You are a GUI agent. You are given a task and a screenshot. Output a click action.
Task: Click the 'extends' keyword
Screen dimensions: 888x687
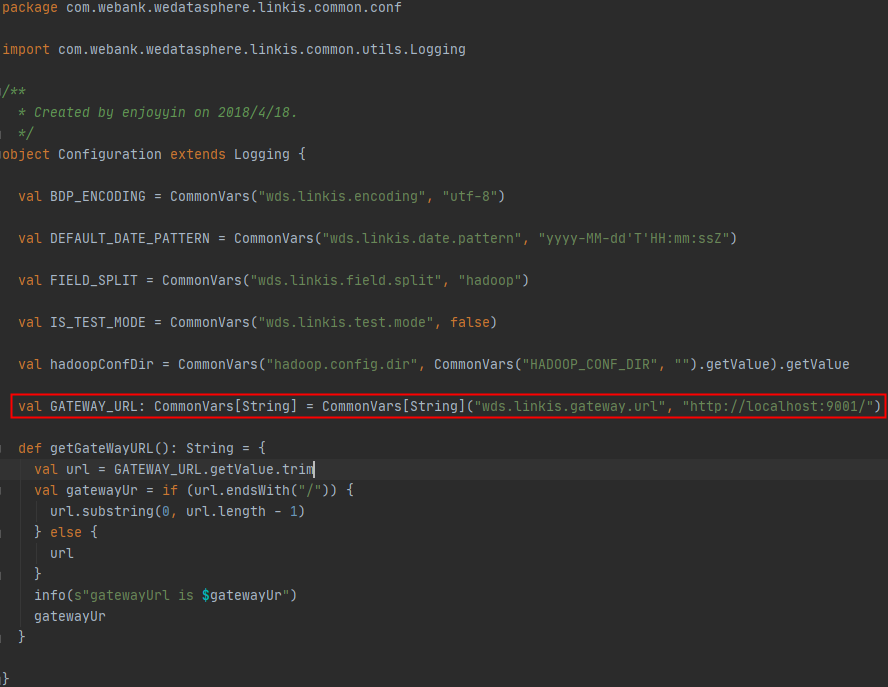[198, 154]
